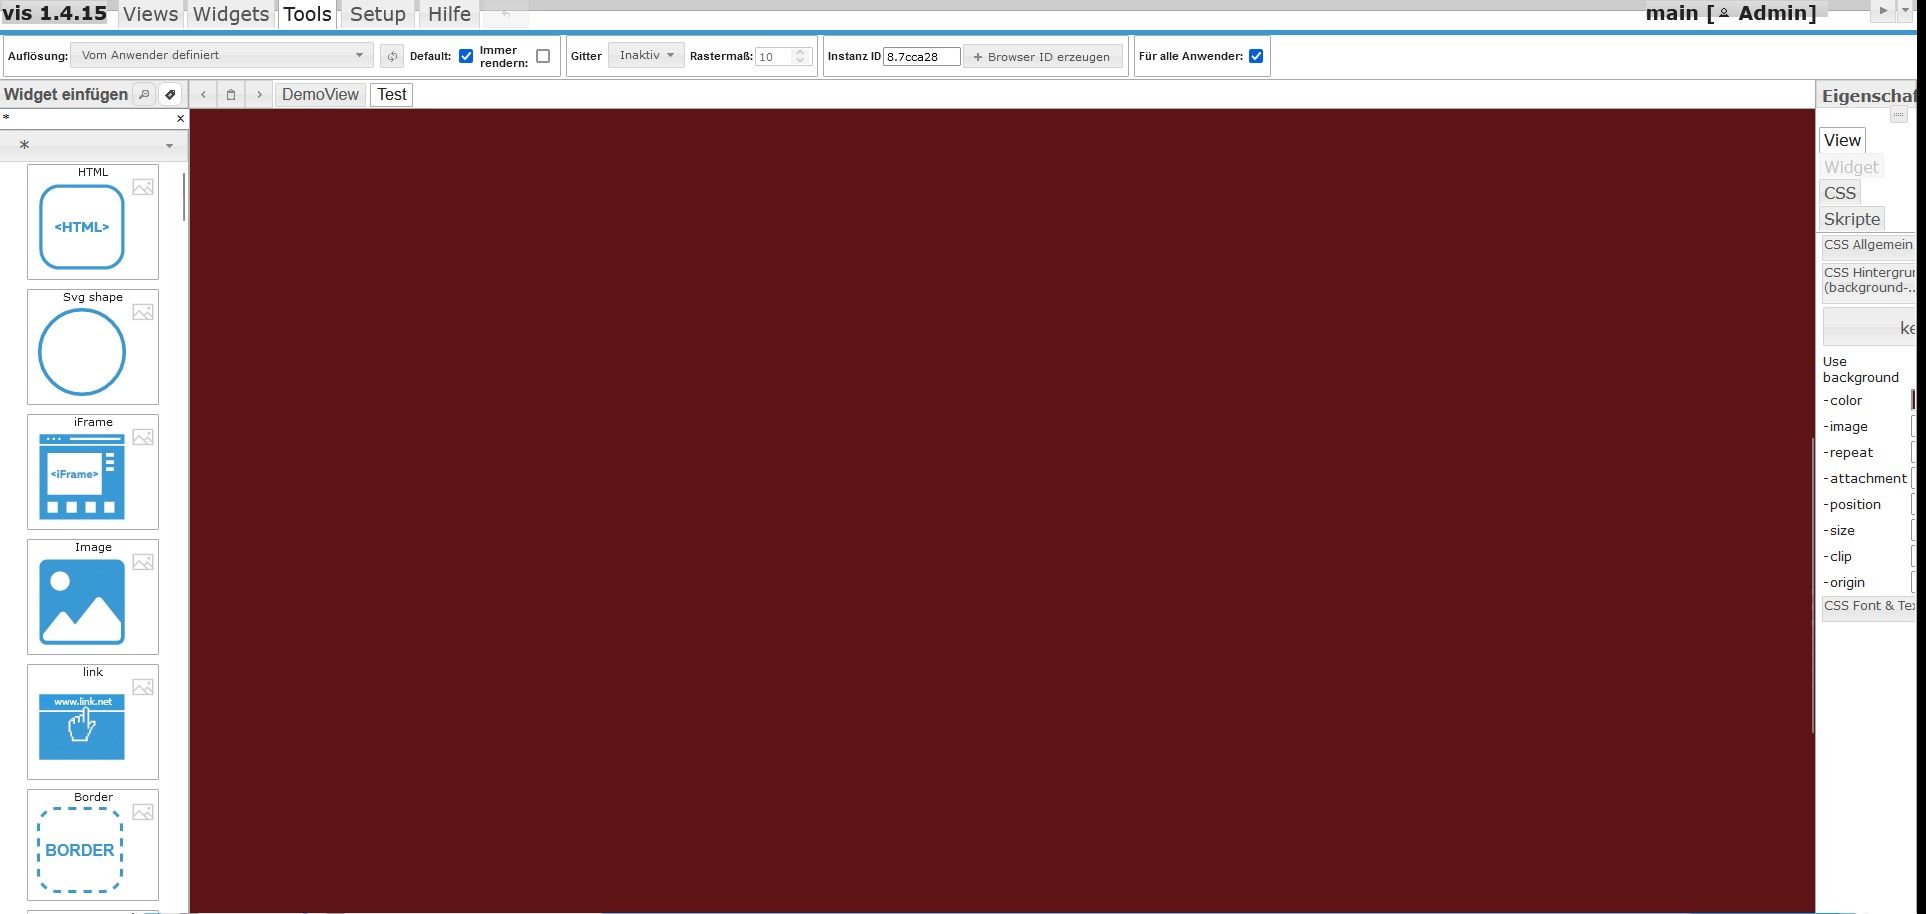Expand the CSS Font & Text section
1926x914 pixels.
tap(1868, 607)
